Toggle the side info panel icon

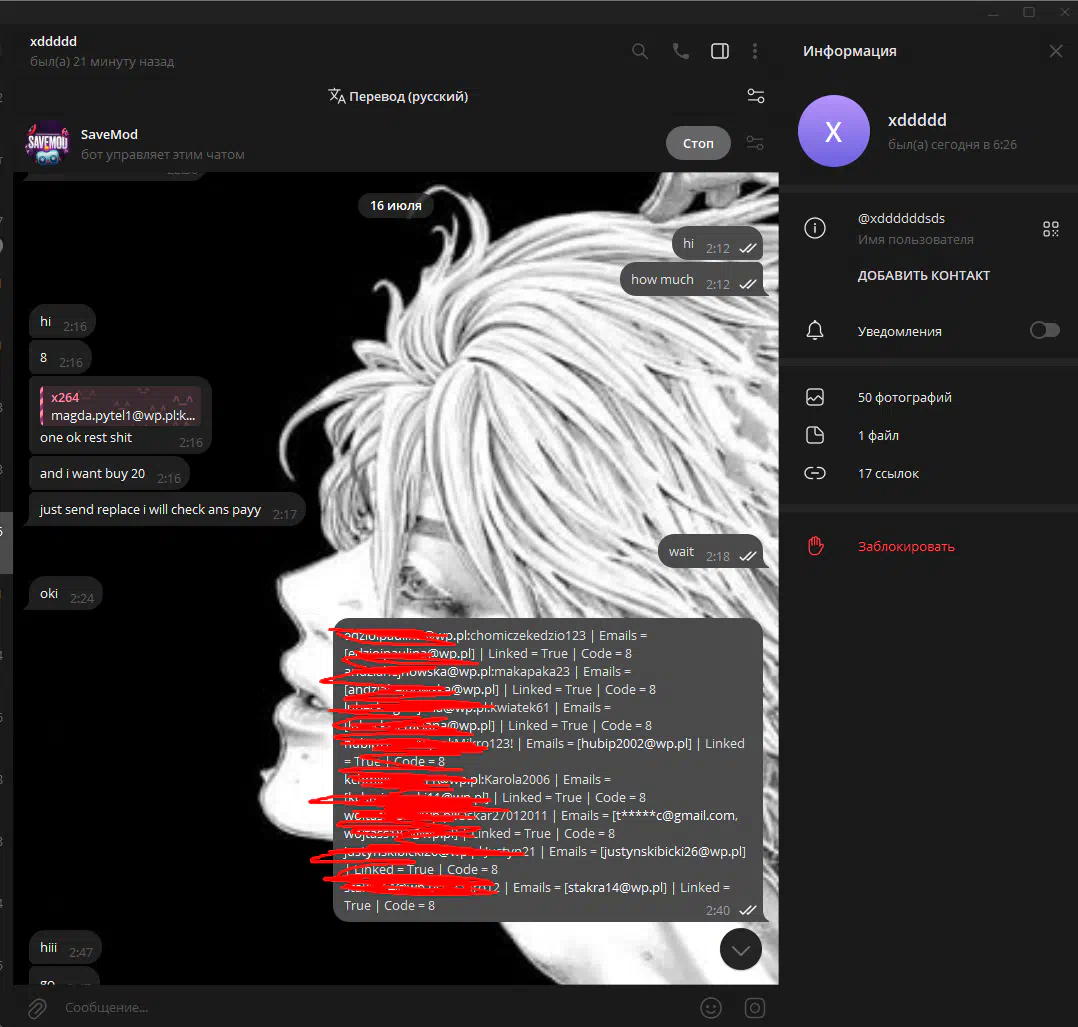[x=720, y=52]
